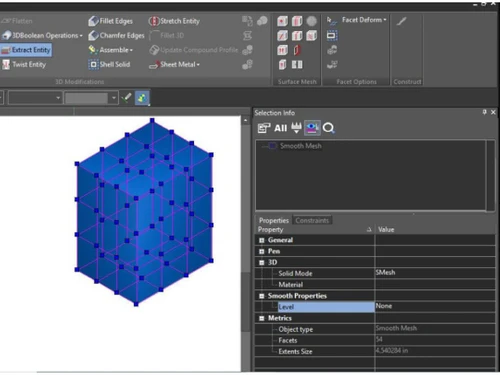Choose the Fillet Edges tool
Image resolution: width=500 pixels, height=375 pixels.
click(x=111, y=21)
